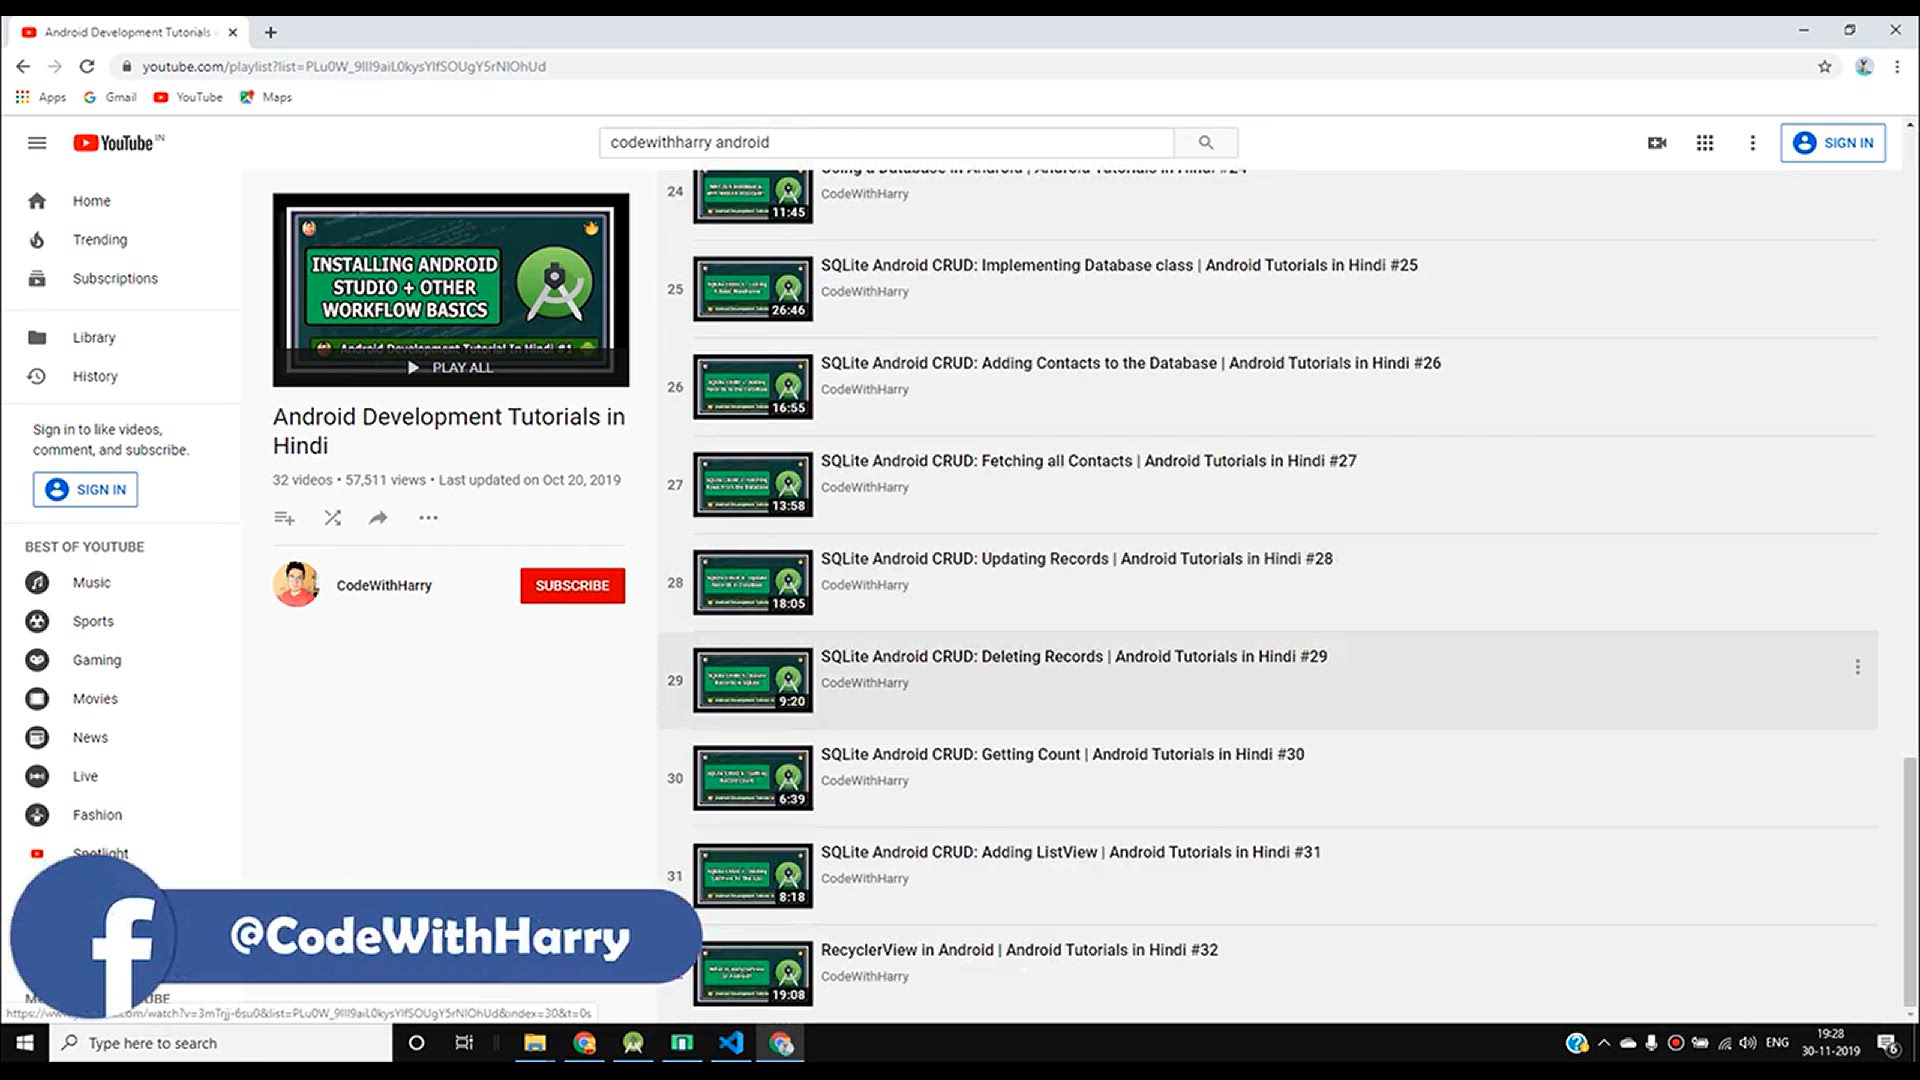Select the Android Development Tutorials tab
Image resolution: width=1920 pixels, height=1080 pixels.
click(x=130, y=32)
